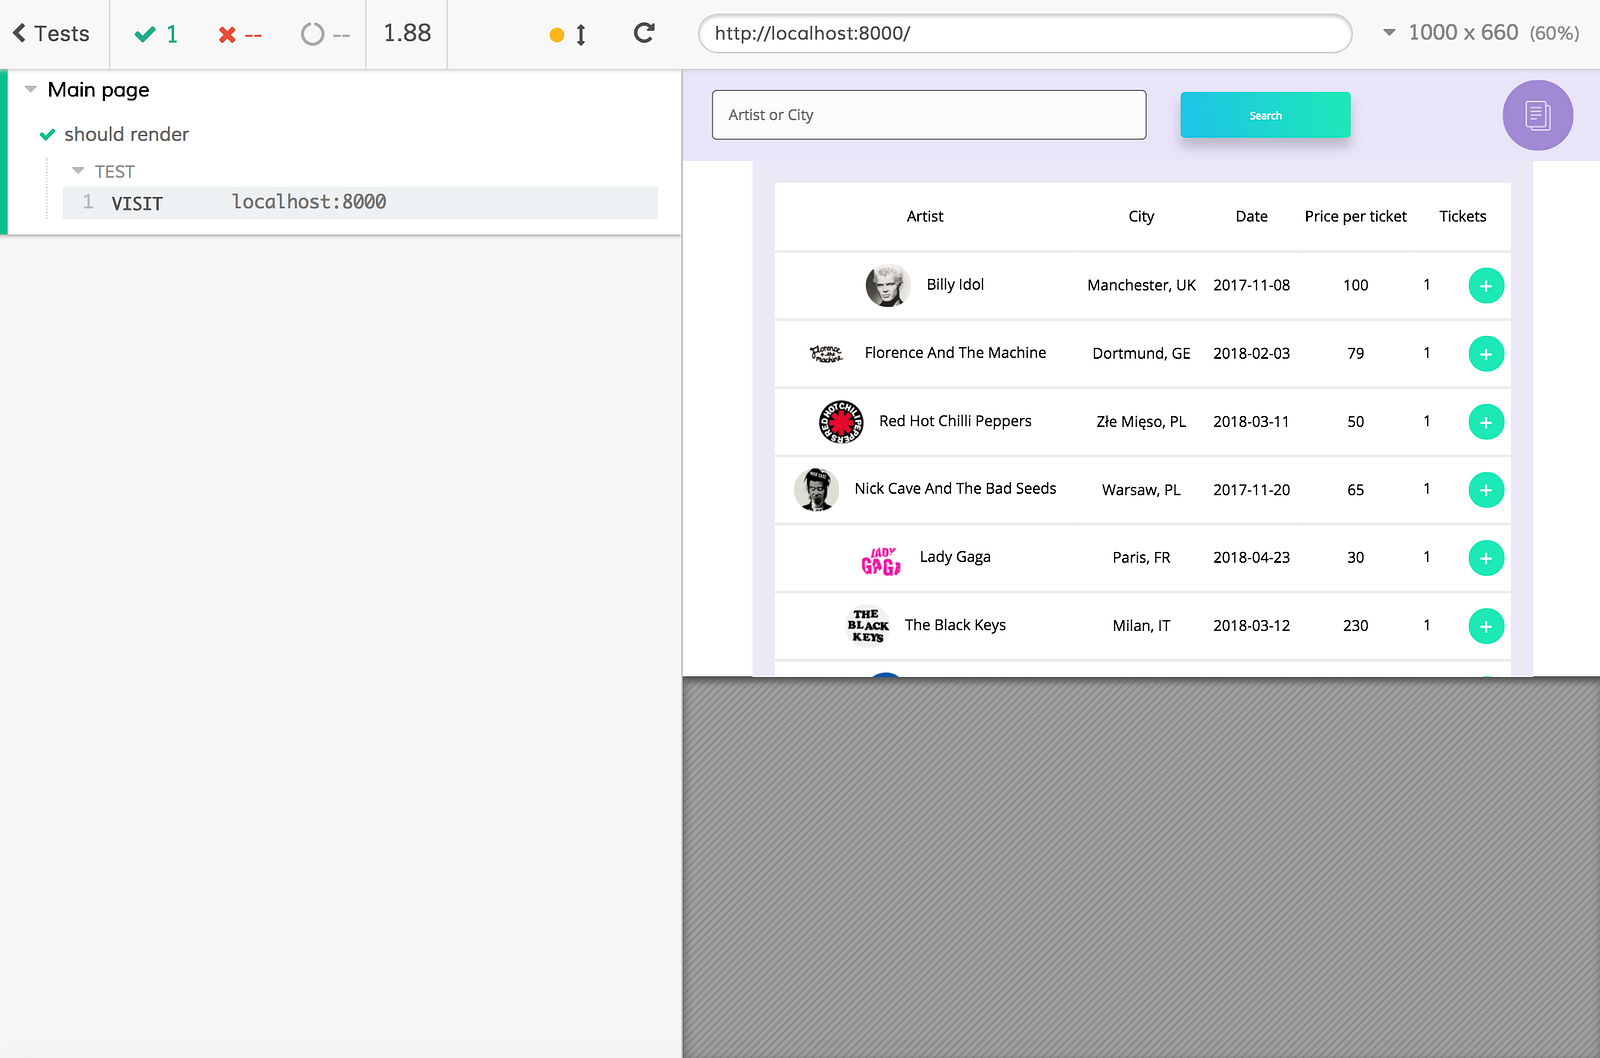Click the date 2018-02-03
Screen dimensions: 1600x1058
(1251, 353)
